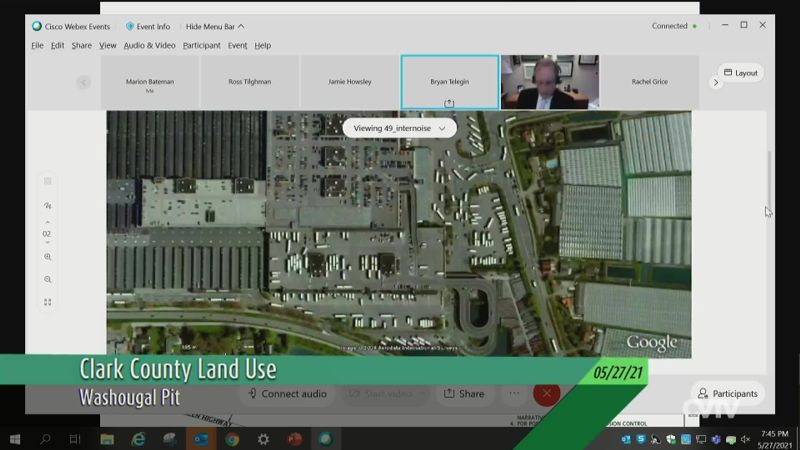The image size is (800, 450).
Task: Open thumbnails view icon in sharing toolbar
Action: tap(47, 181)
